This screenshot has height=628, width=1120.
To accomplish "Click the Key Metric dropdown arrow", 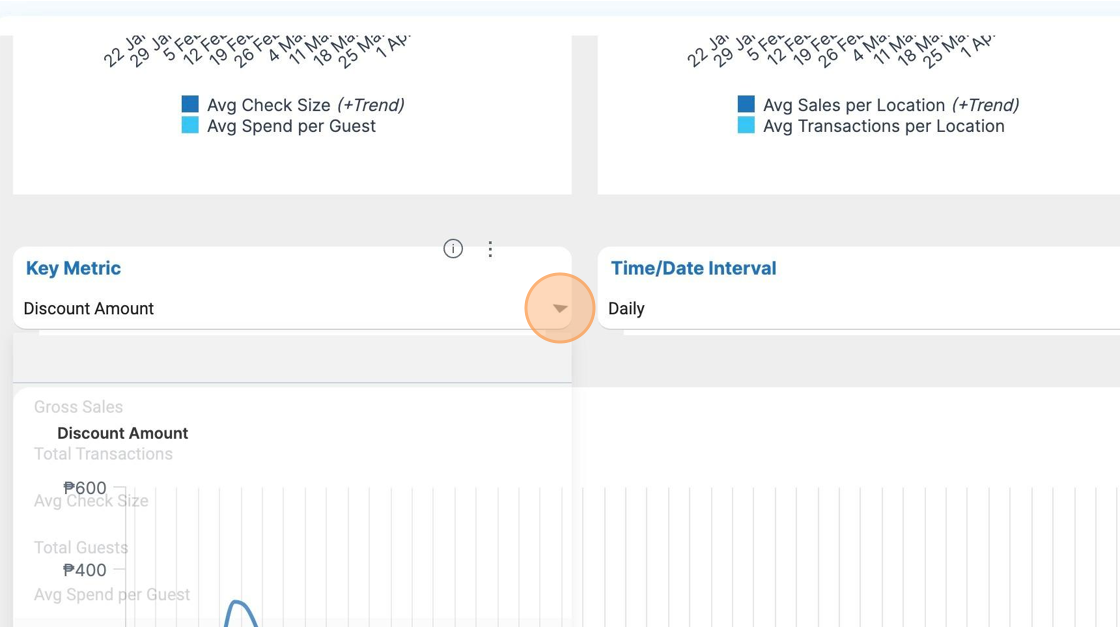I will click(560, 308).
